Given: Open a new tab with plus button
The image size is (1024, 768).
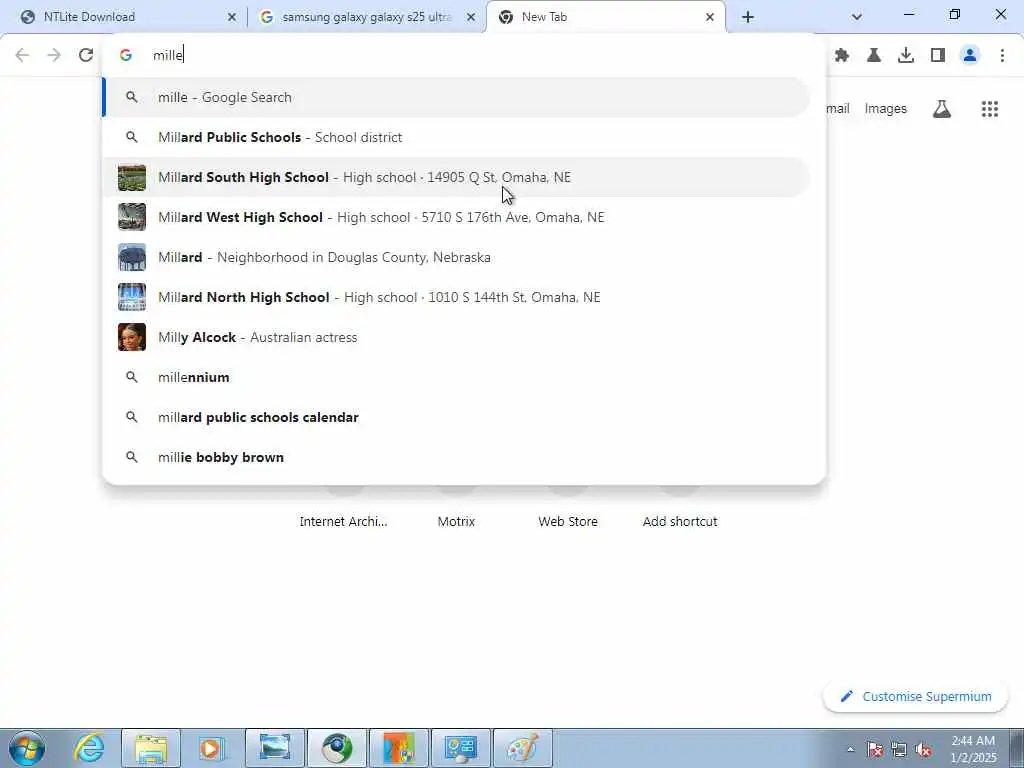Looking at the screenshot, I should pos(748,17).
